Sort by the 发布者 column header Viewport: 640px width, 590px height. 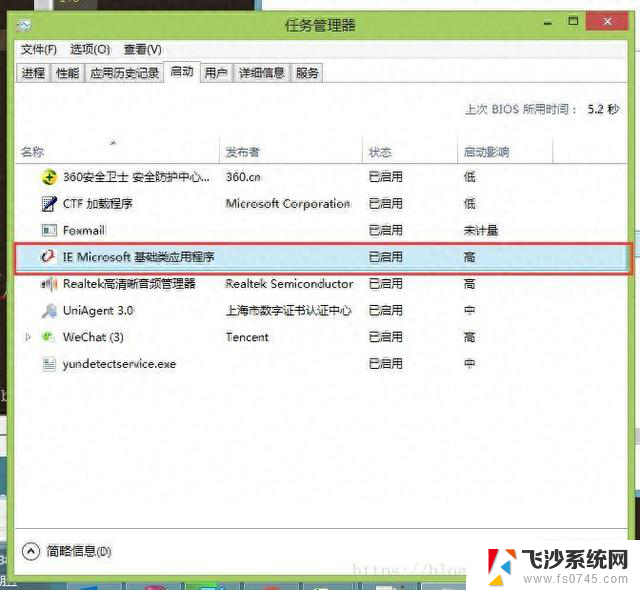click(x=291, y=152)
